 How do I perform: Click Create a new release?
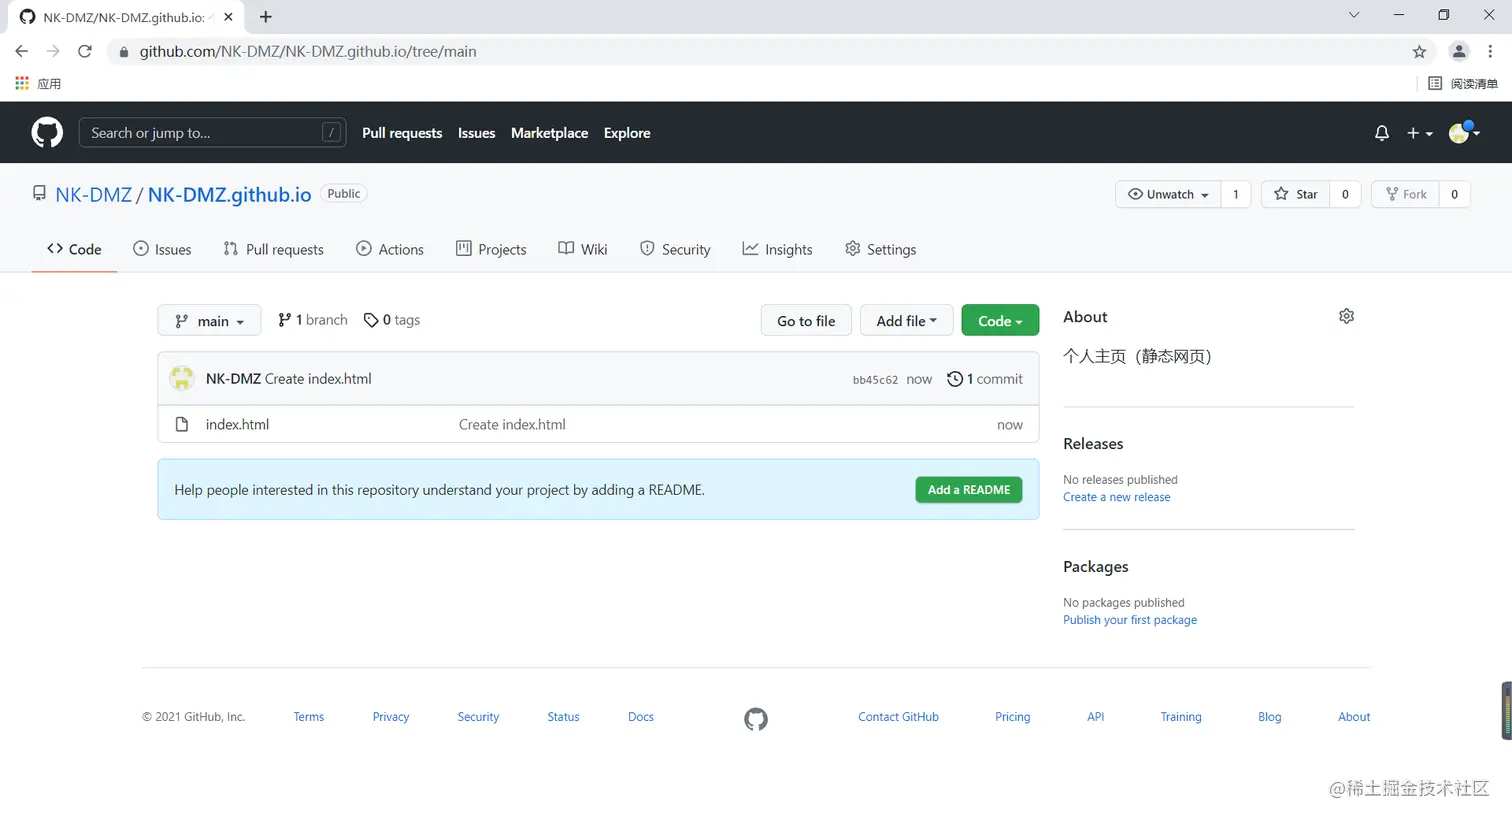pyautogui.click(x=1116, y=497)
